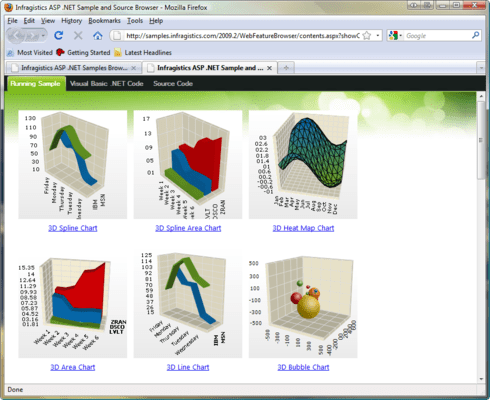Open the 3D Area Chart link
The width and height of the screenshot is (490, 400).
pos(73,367)
